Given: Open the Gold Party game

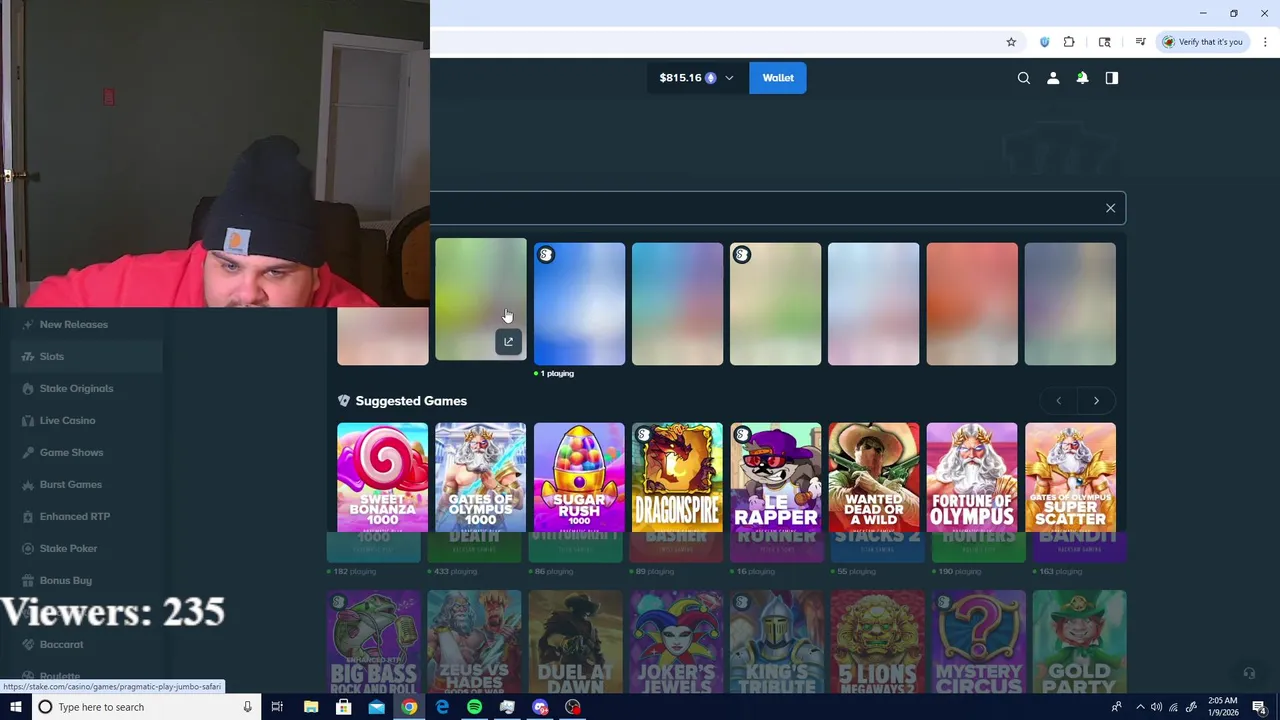Looking at the screenshot, I should pyautogui.click(x=1079, y=642).
